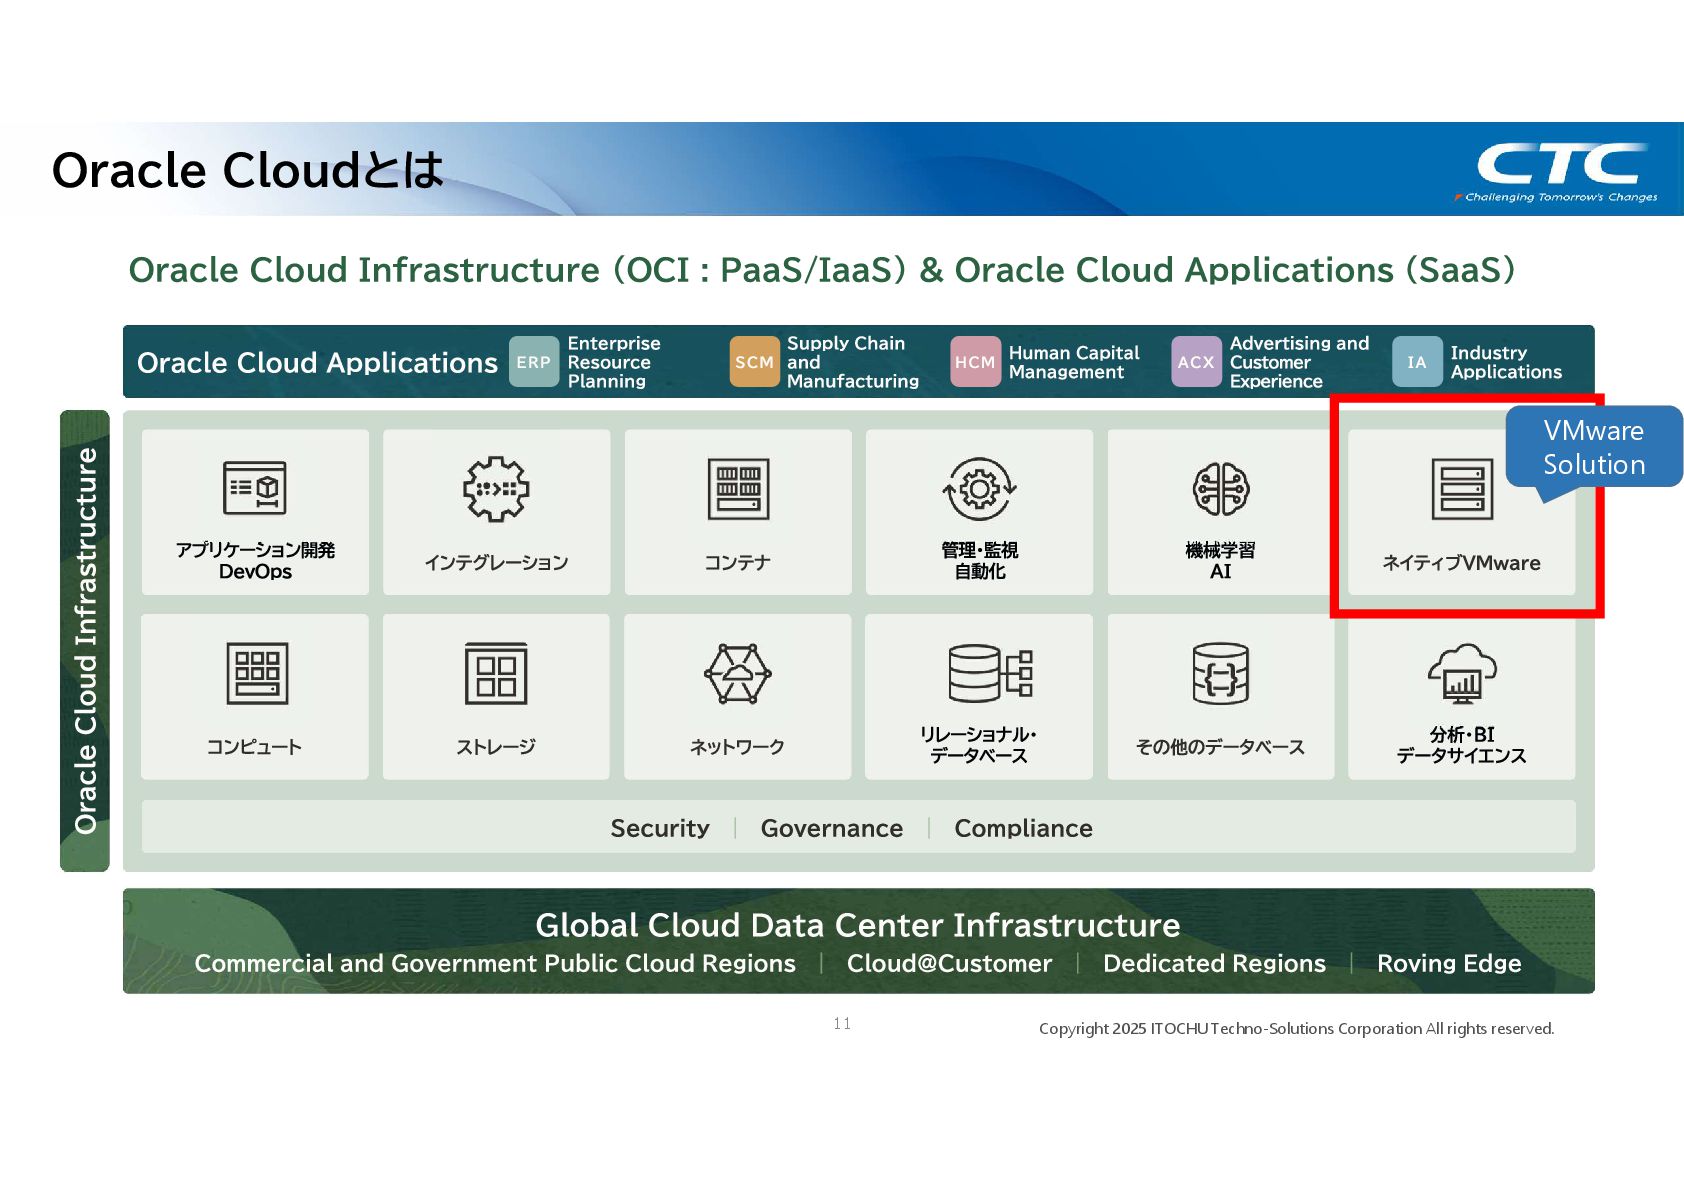The height and width of the screenshot is (1191, 1684).
Task: Click the 管理・監視 自動化 label
Action: coord(979,560)
